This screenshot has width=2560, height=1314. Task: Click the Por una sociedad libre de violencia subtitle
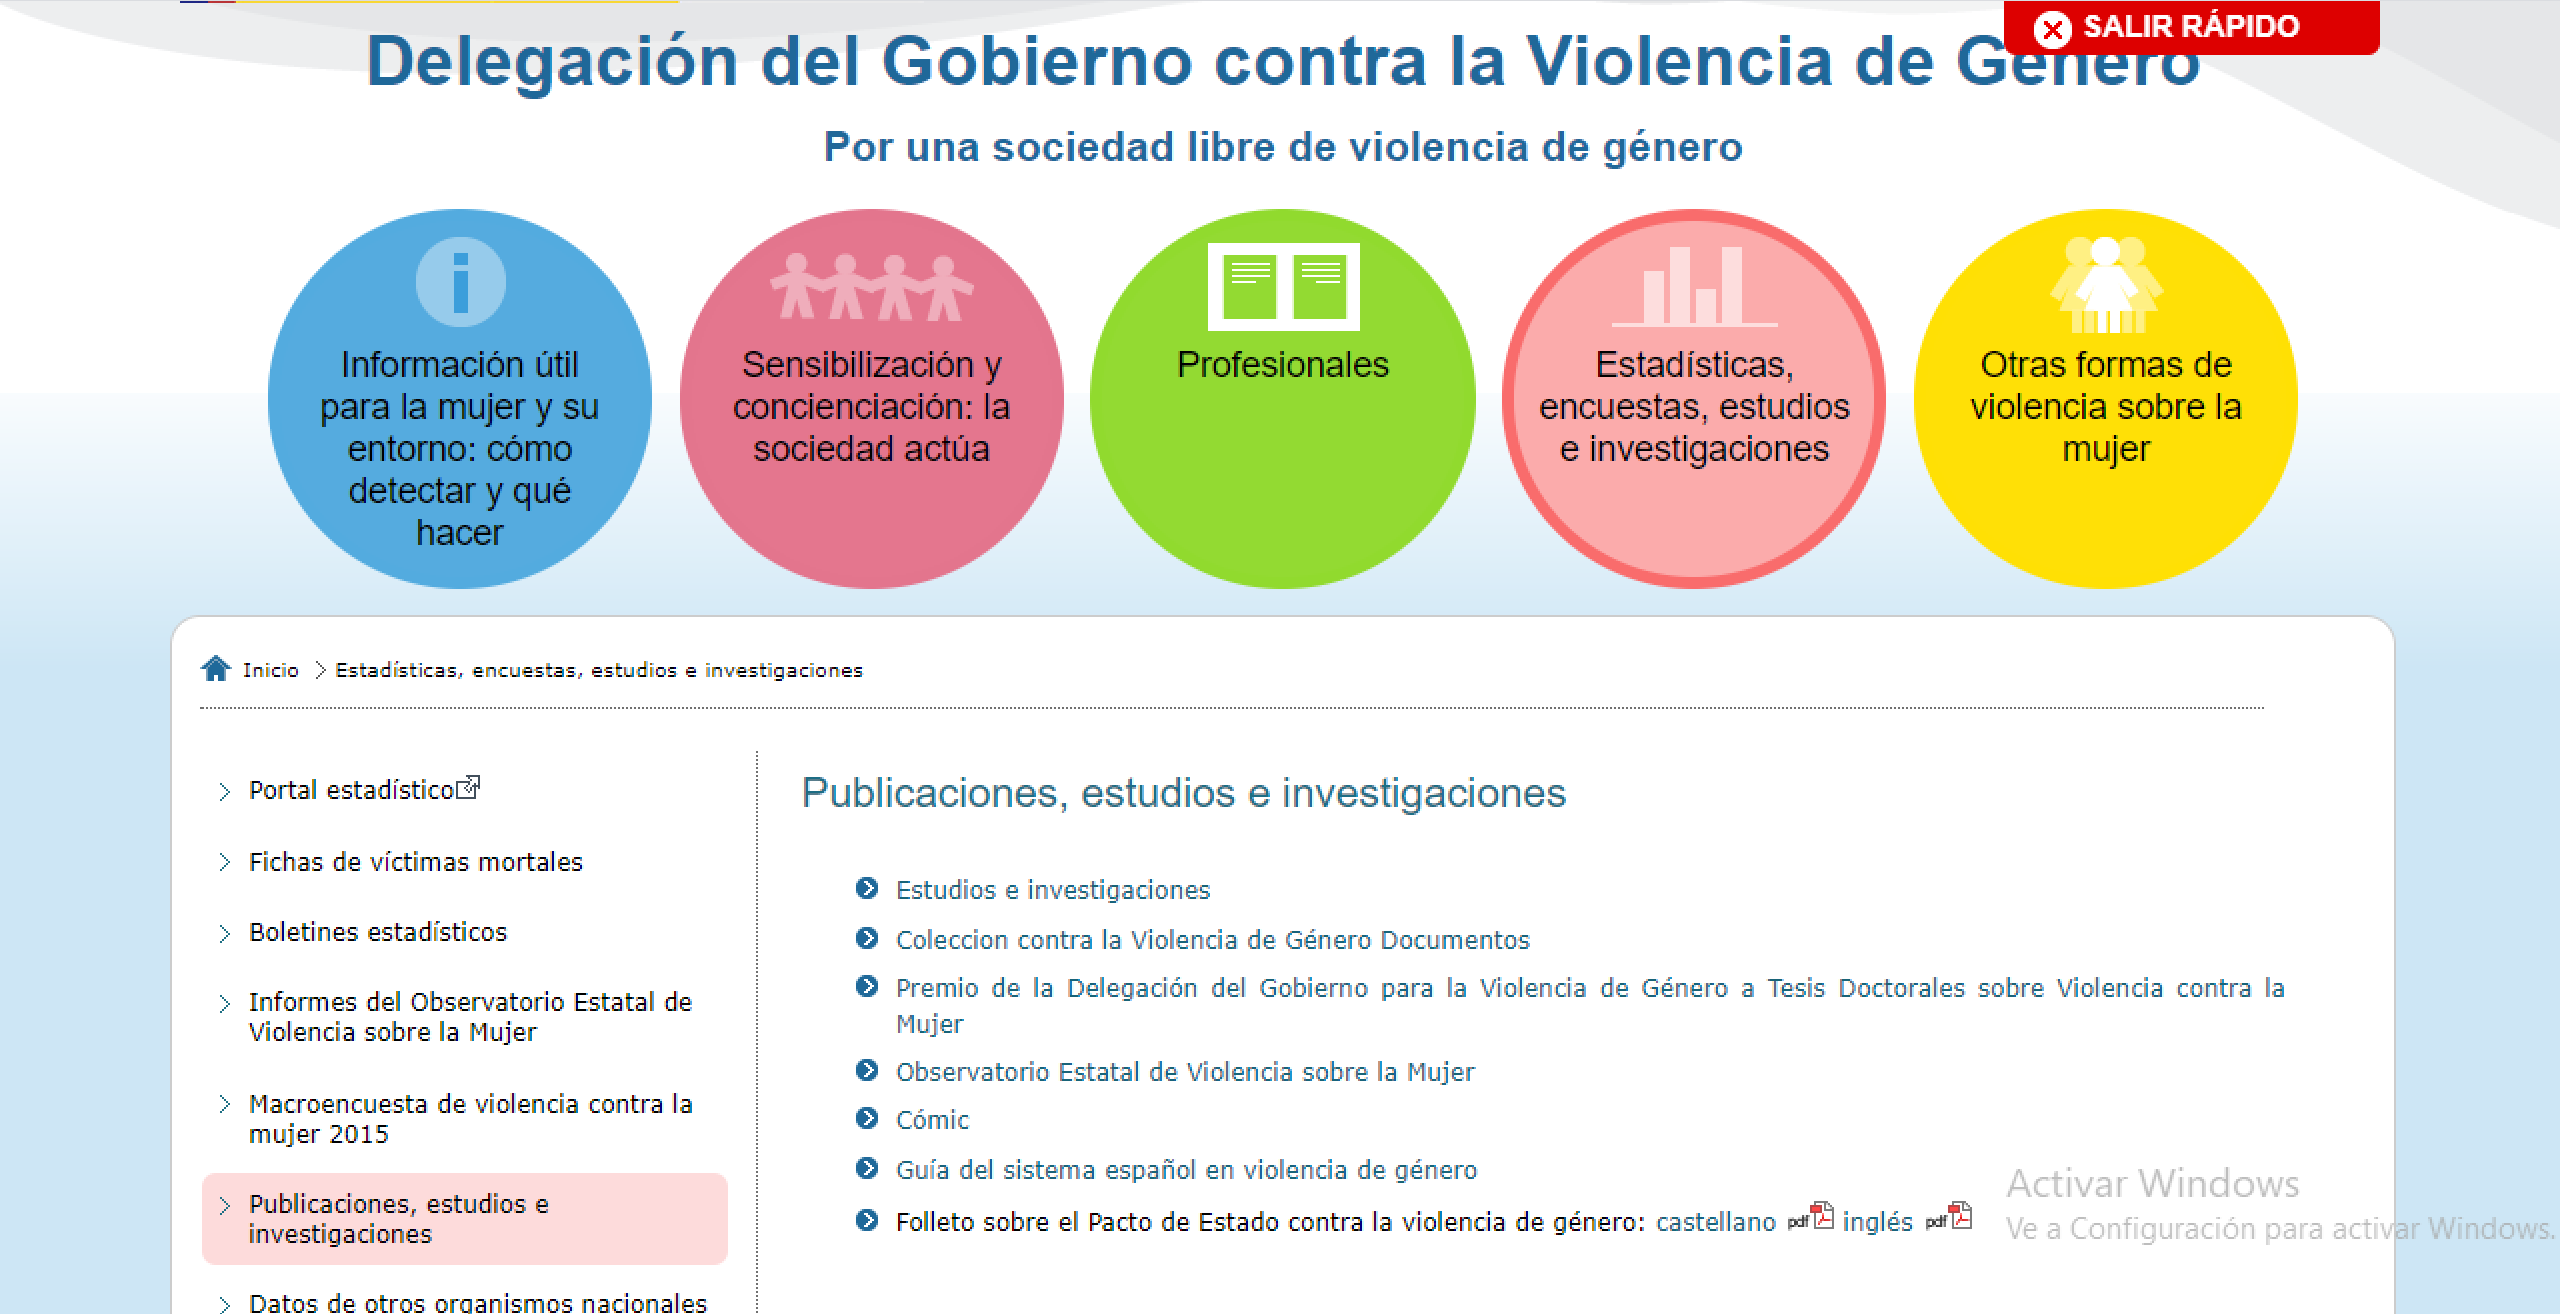point(1283,147)
